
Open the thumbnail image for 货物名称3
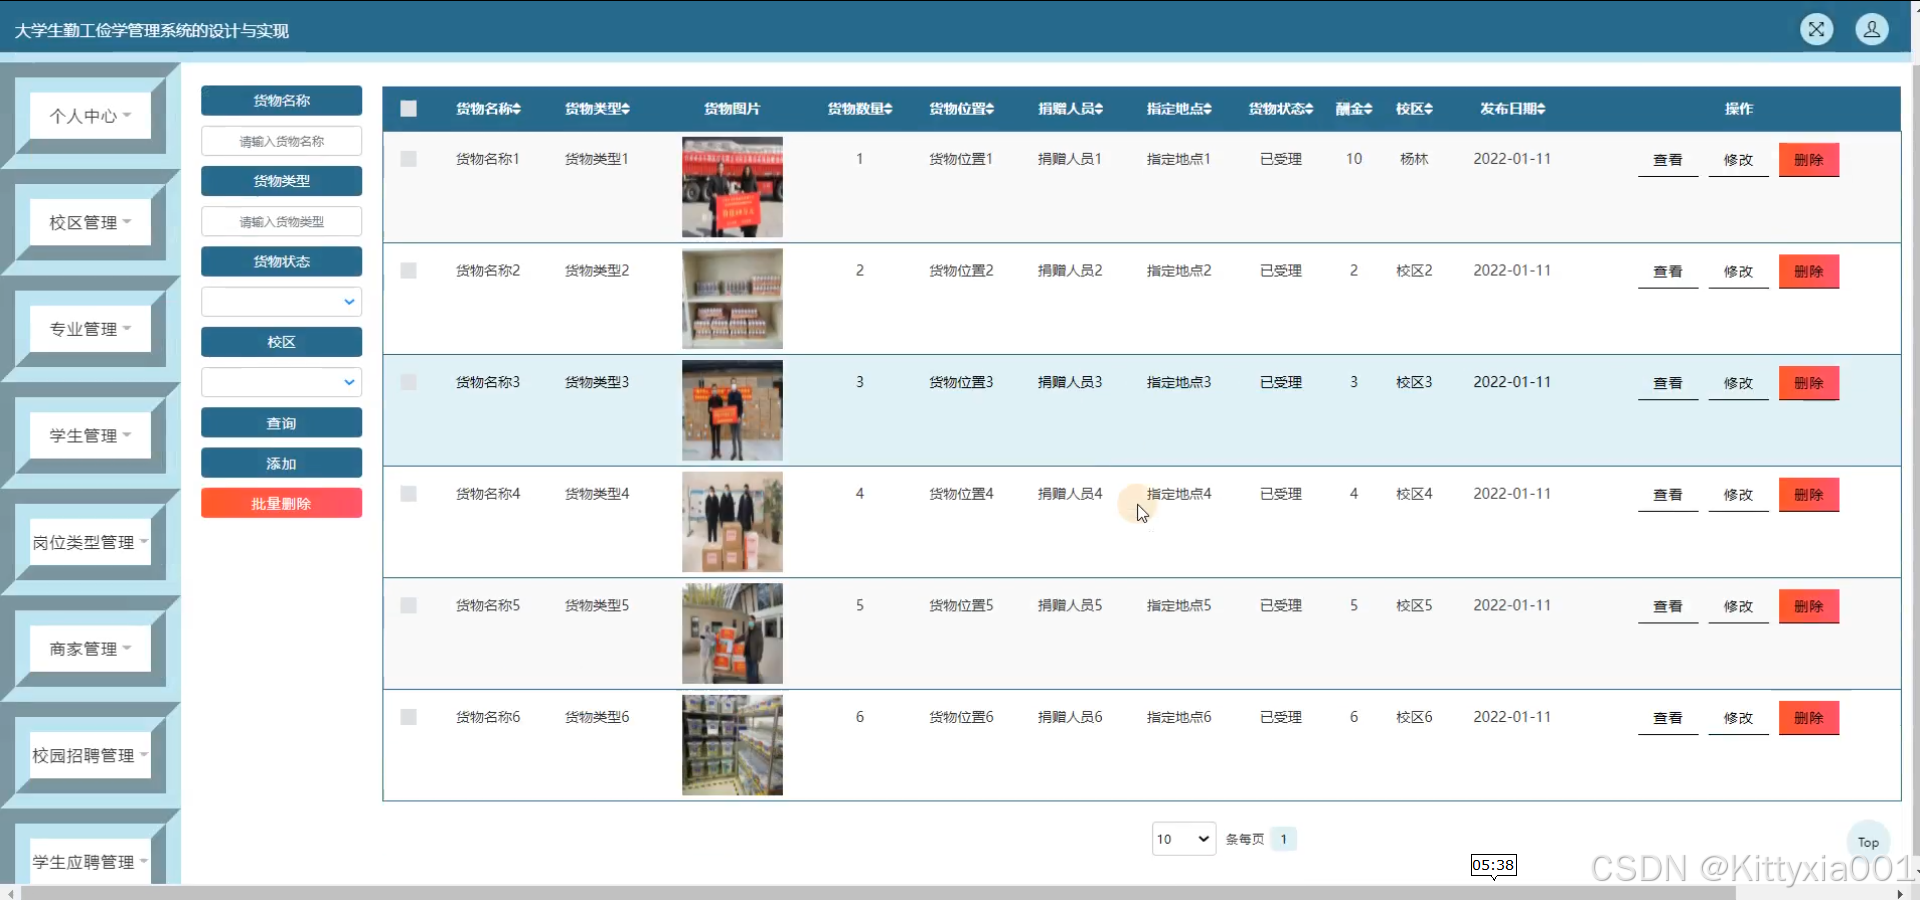(x=732, y=410)
